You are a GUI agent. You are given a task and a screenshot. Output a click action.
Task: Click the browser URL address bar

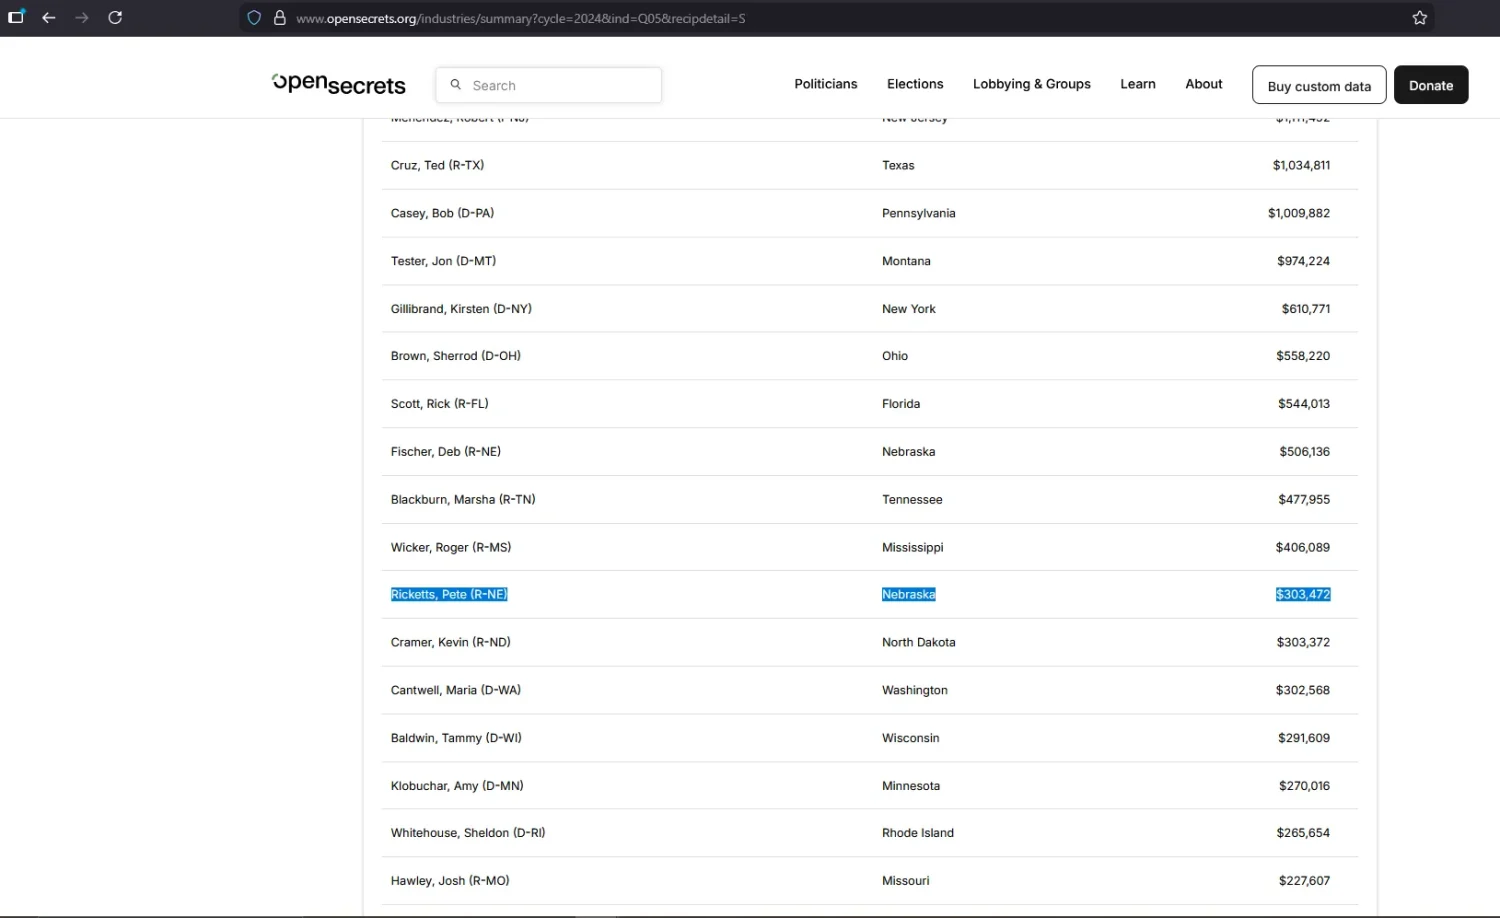tap(835, 18)
